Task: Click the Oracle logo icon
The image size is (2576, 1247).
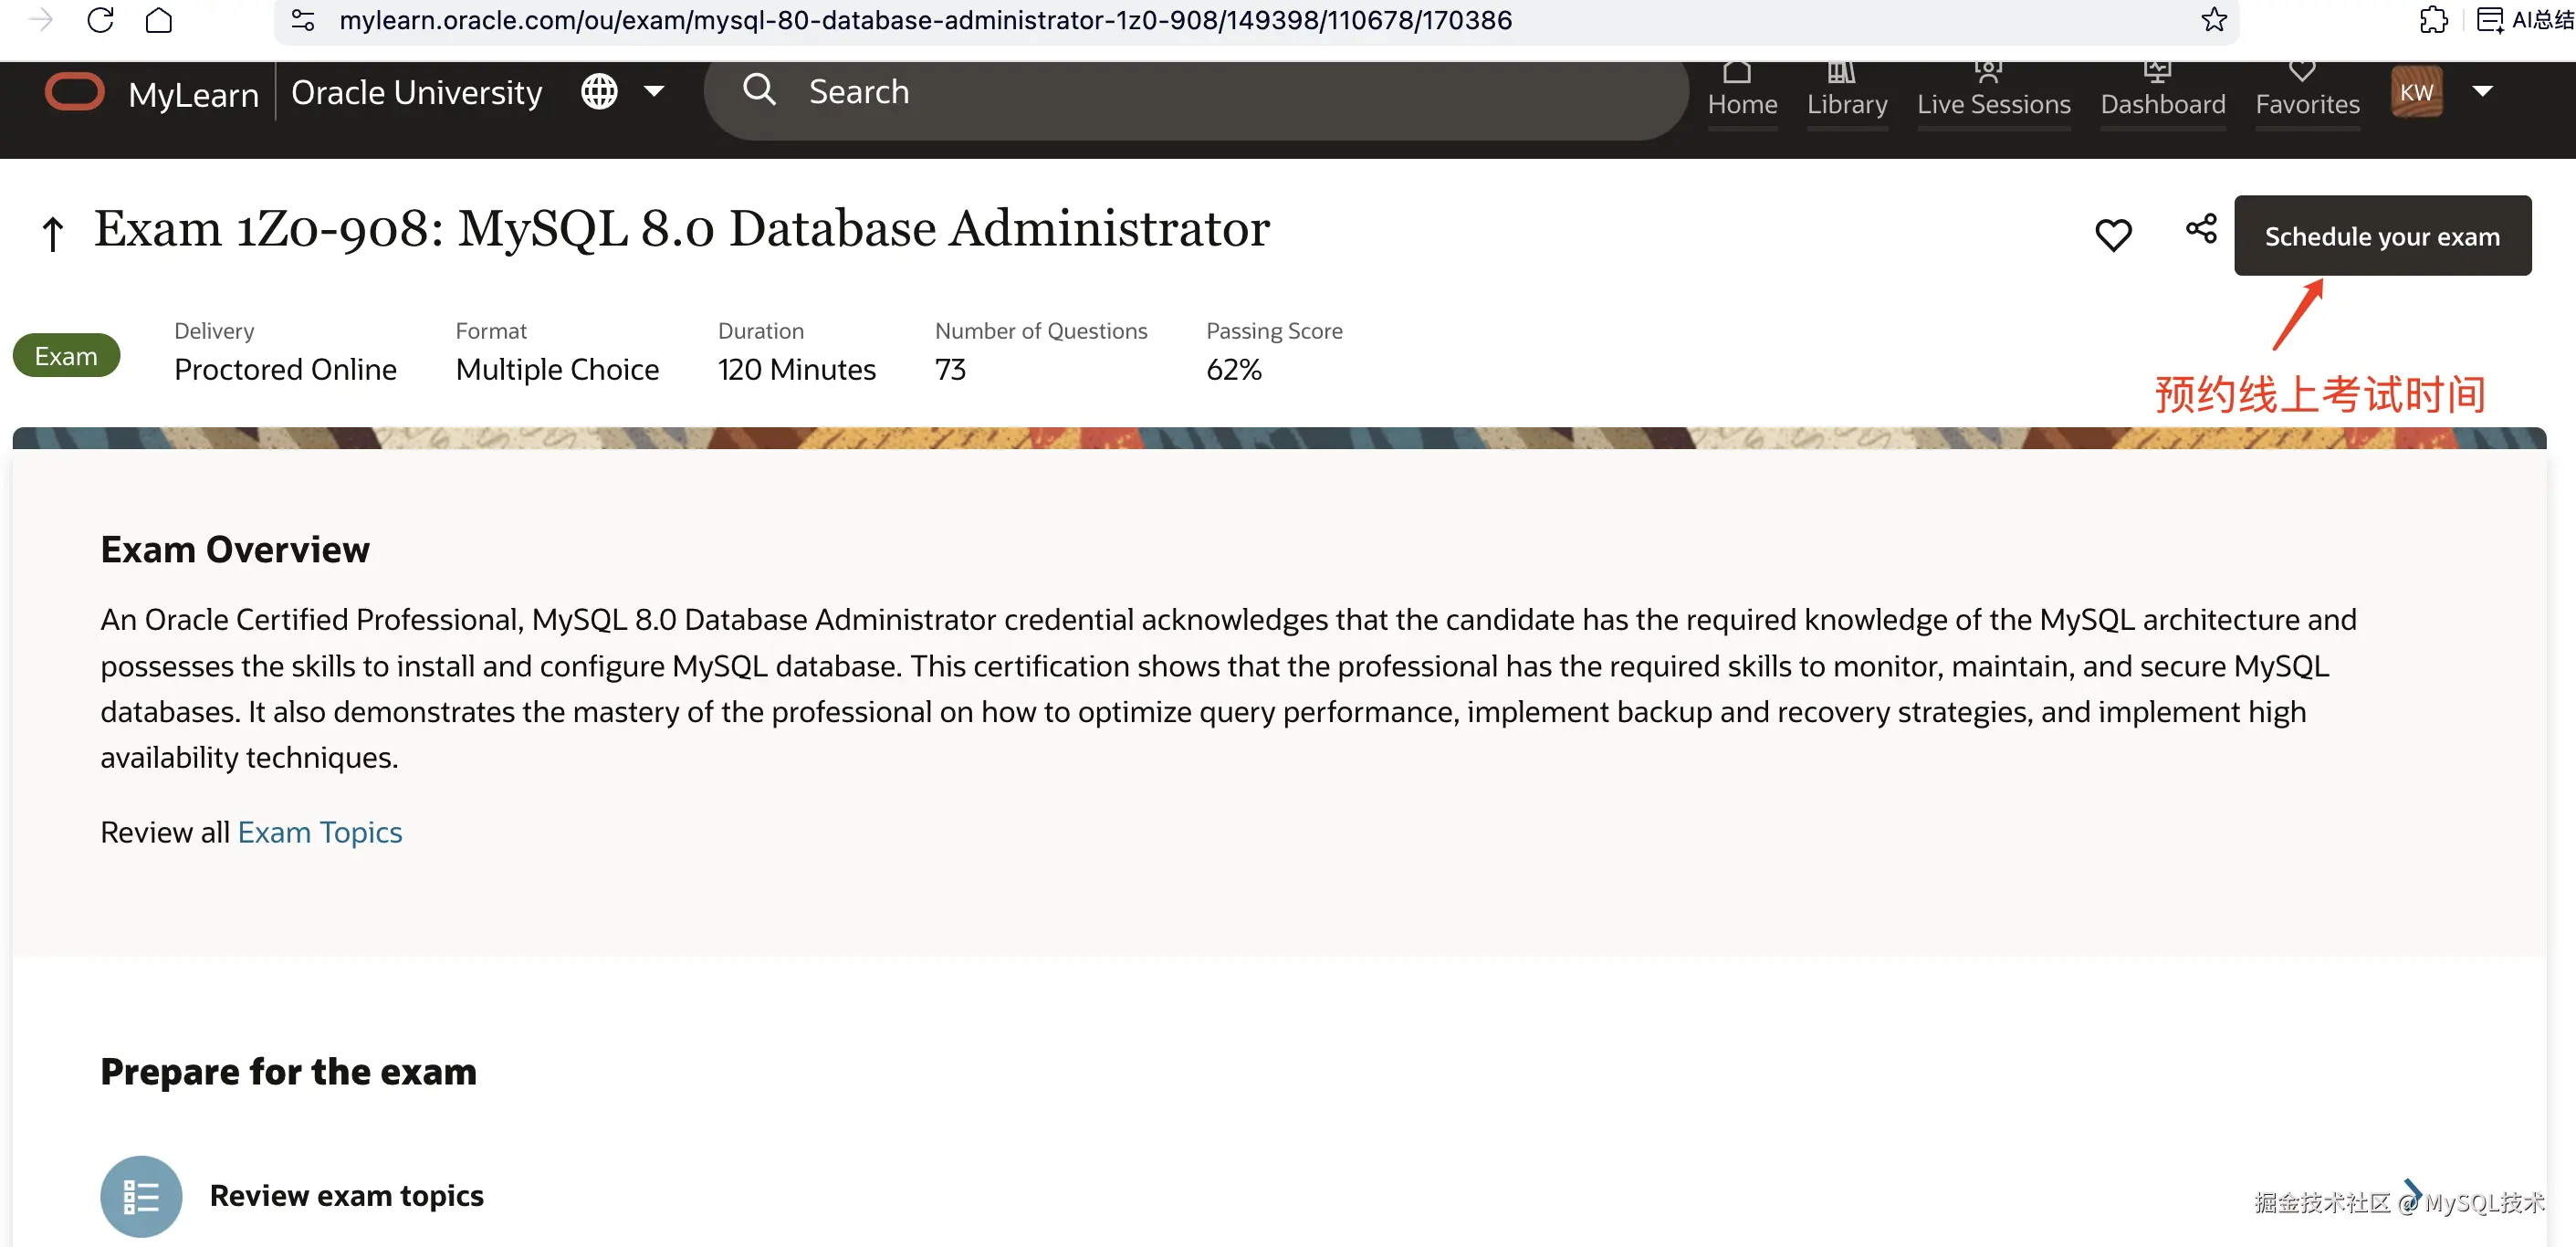Action: (74, 92)
